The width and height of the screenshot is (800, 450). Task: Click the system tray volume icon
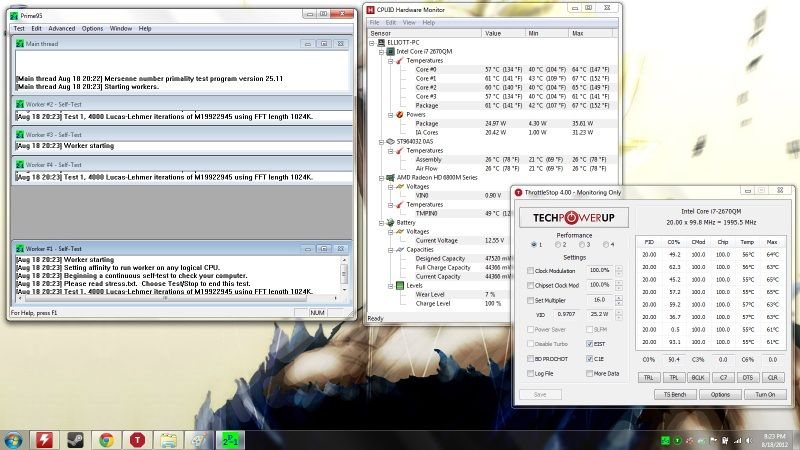[748, 440]
